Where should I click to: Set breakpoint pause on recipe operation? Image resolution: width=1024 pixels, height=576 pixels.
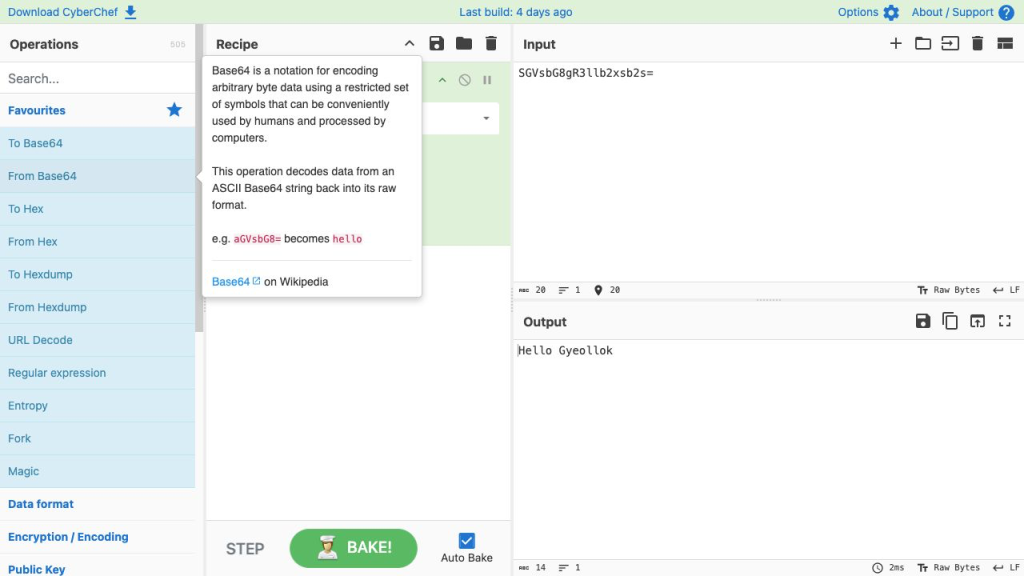click(487, 80)
